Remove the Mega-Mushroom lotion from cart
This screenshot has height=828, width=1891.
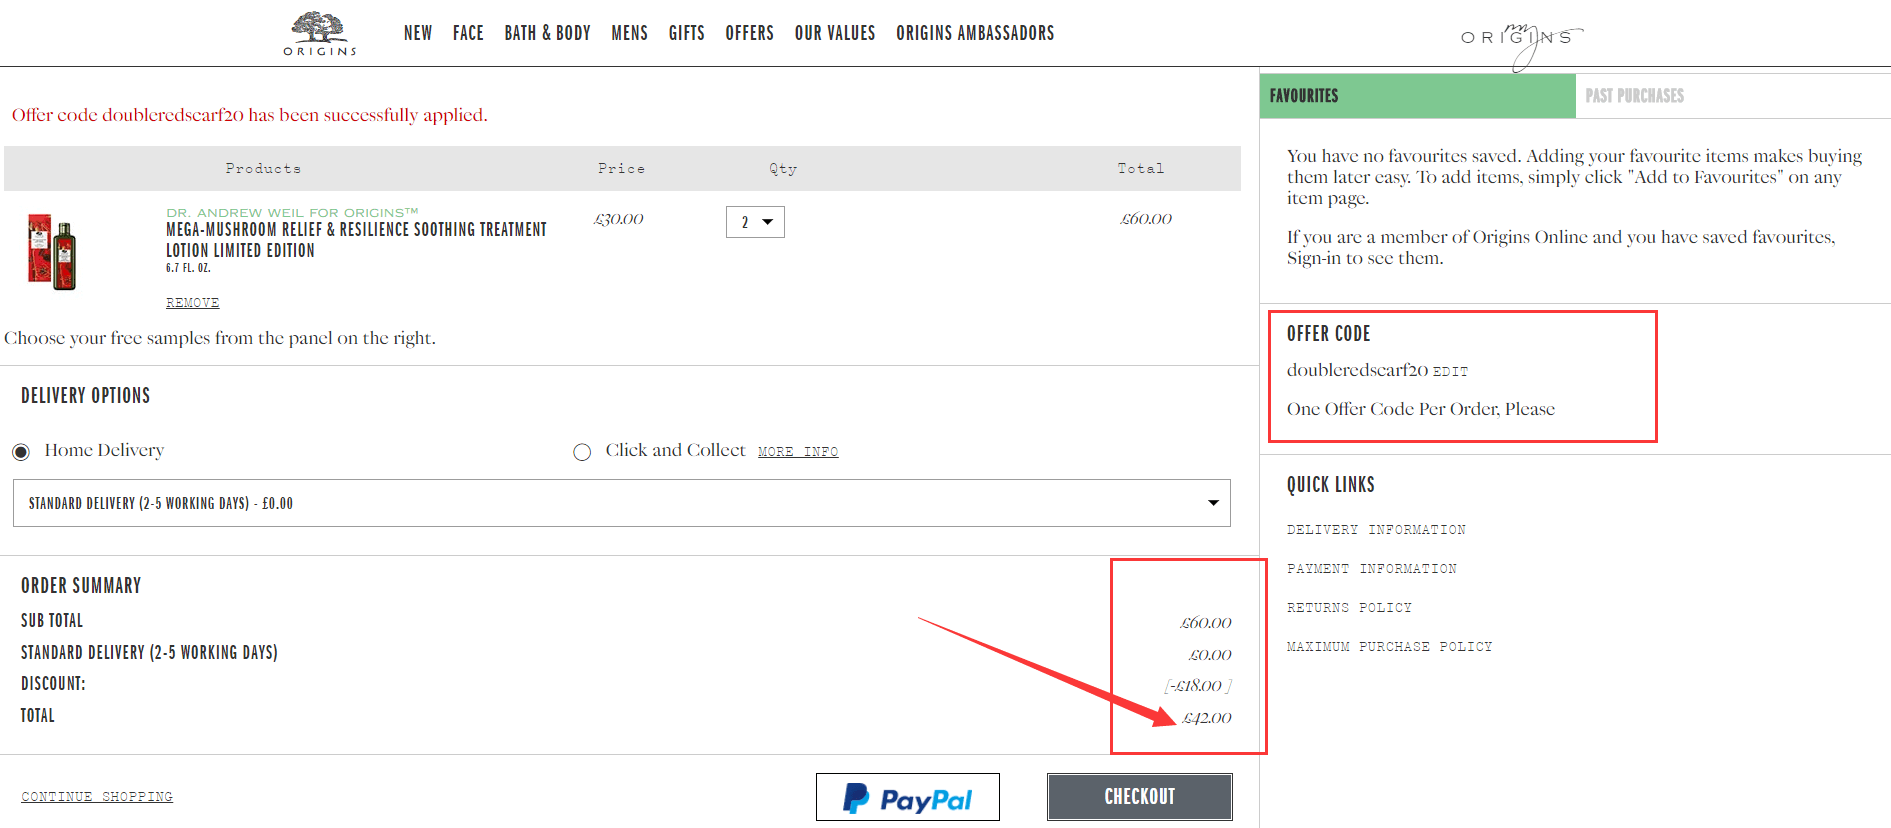point(192,303)
